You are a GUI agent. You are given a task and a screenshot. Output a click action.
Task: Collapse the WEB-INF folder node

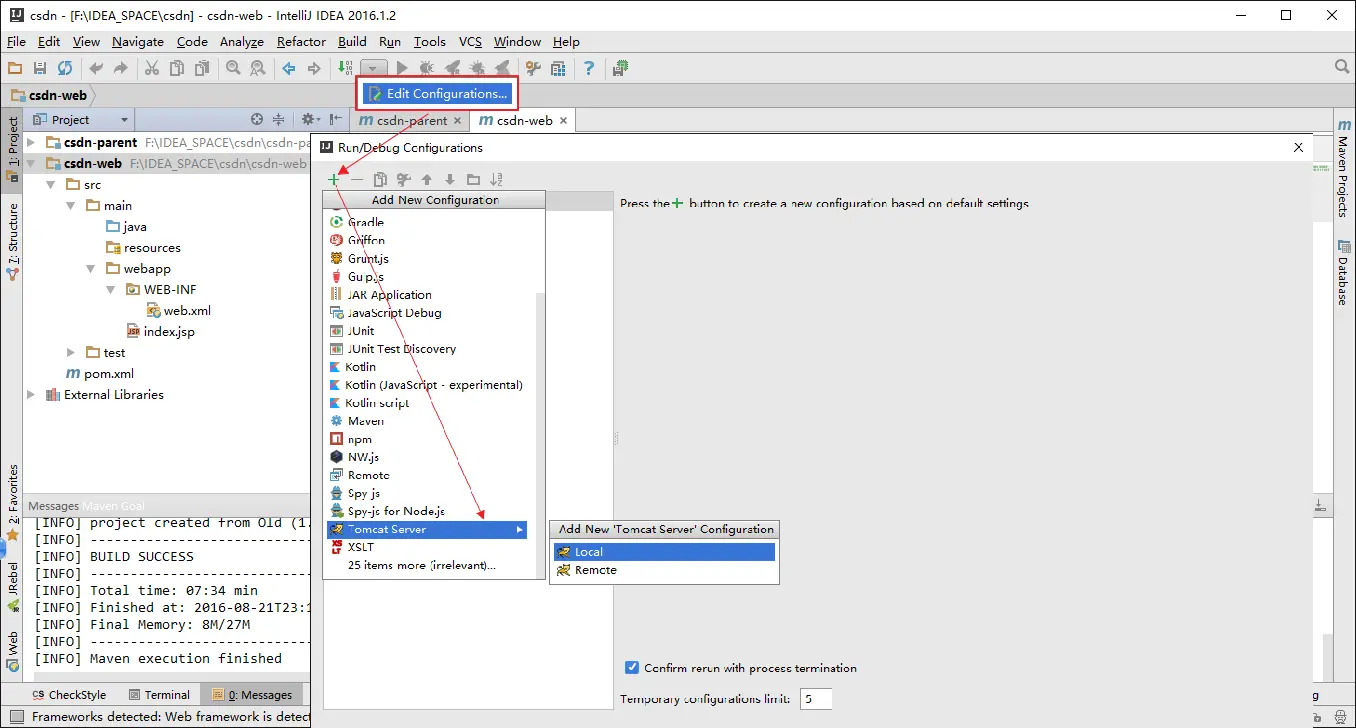coord(111,290)
